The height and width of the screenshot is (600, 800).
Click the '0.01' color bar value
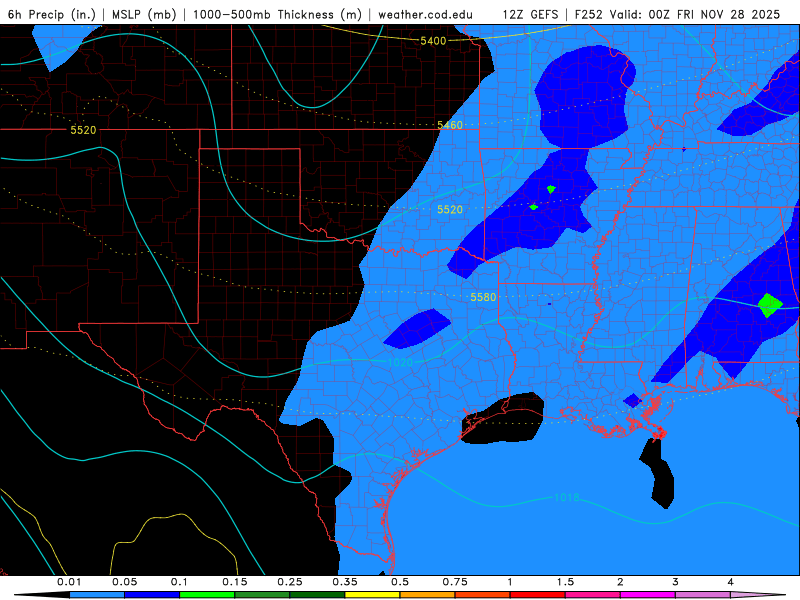pos(69,582)
